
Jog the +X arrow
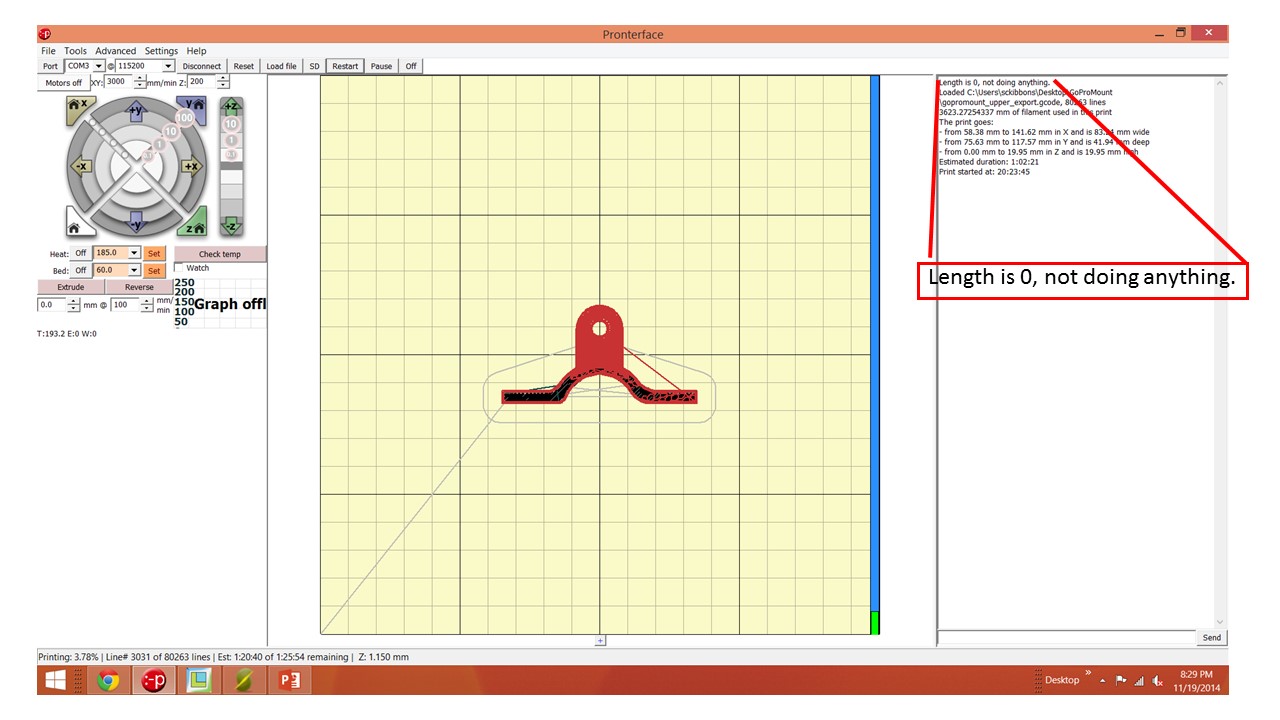point(190,167)
